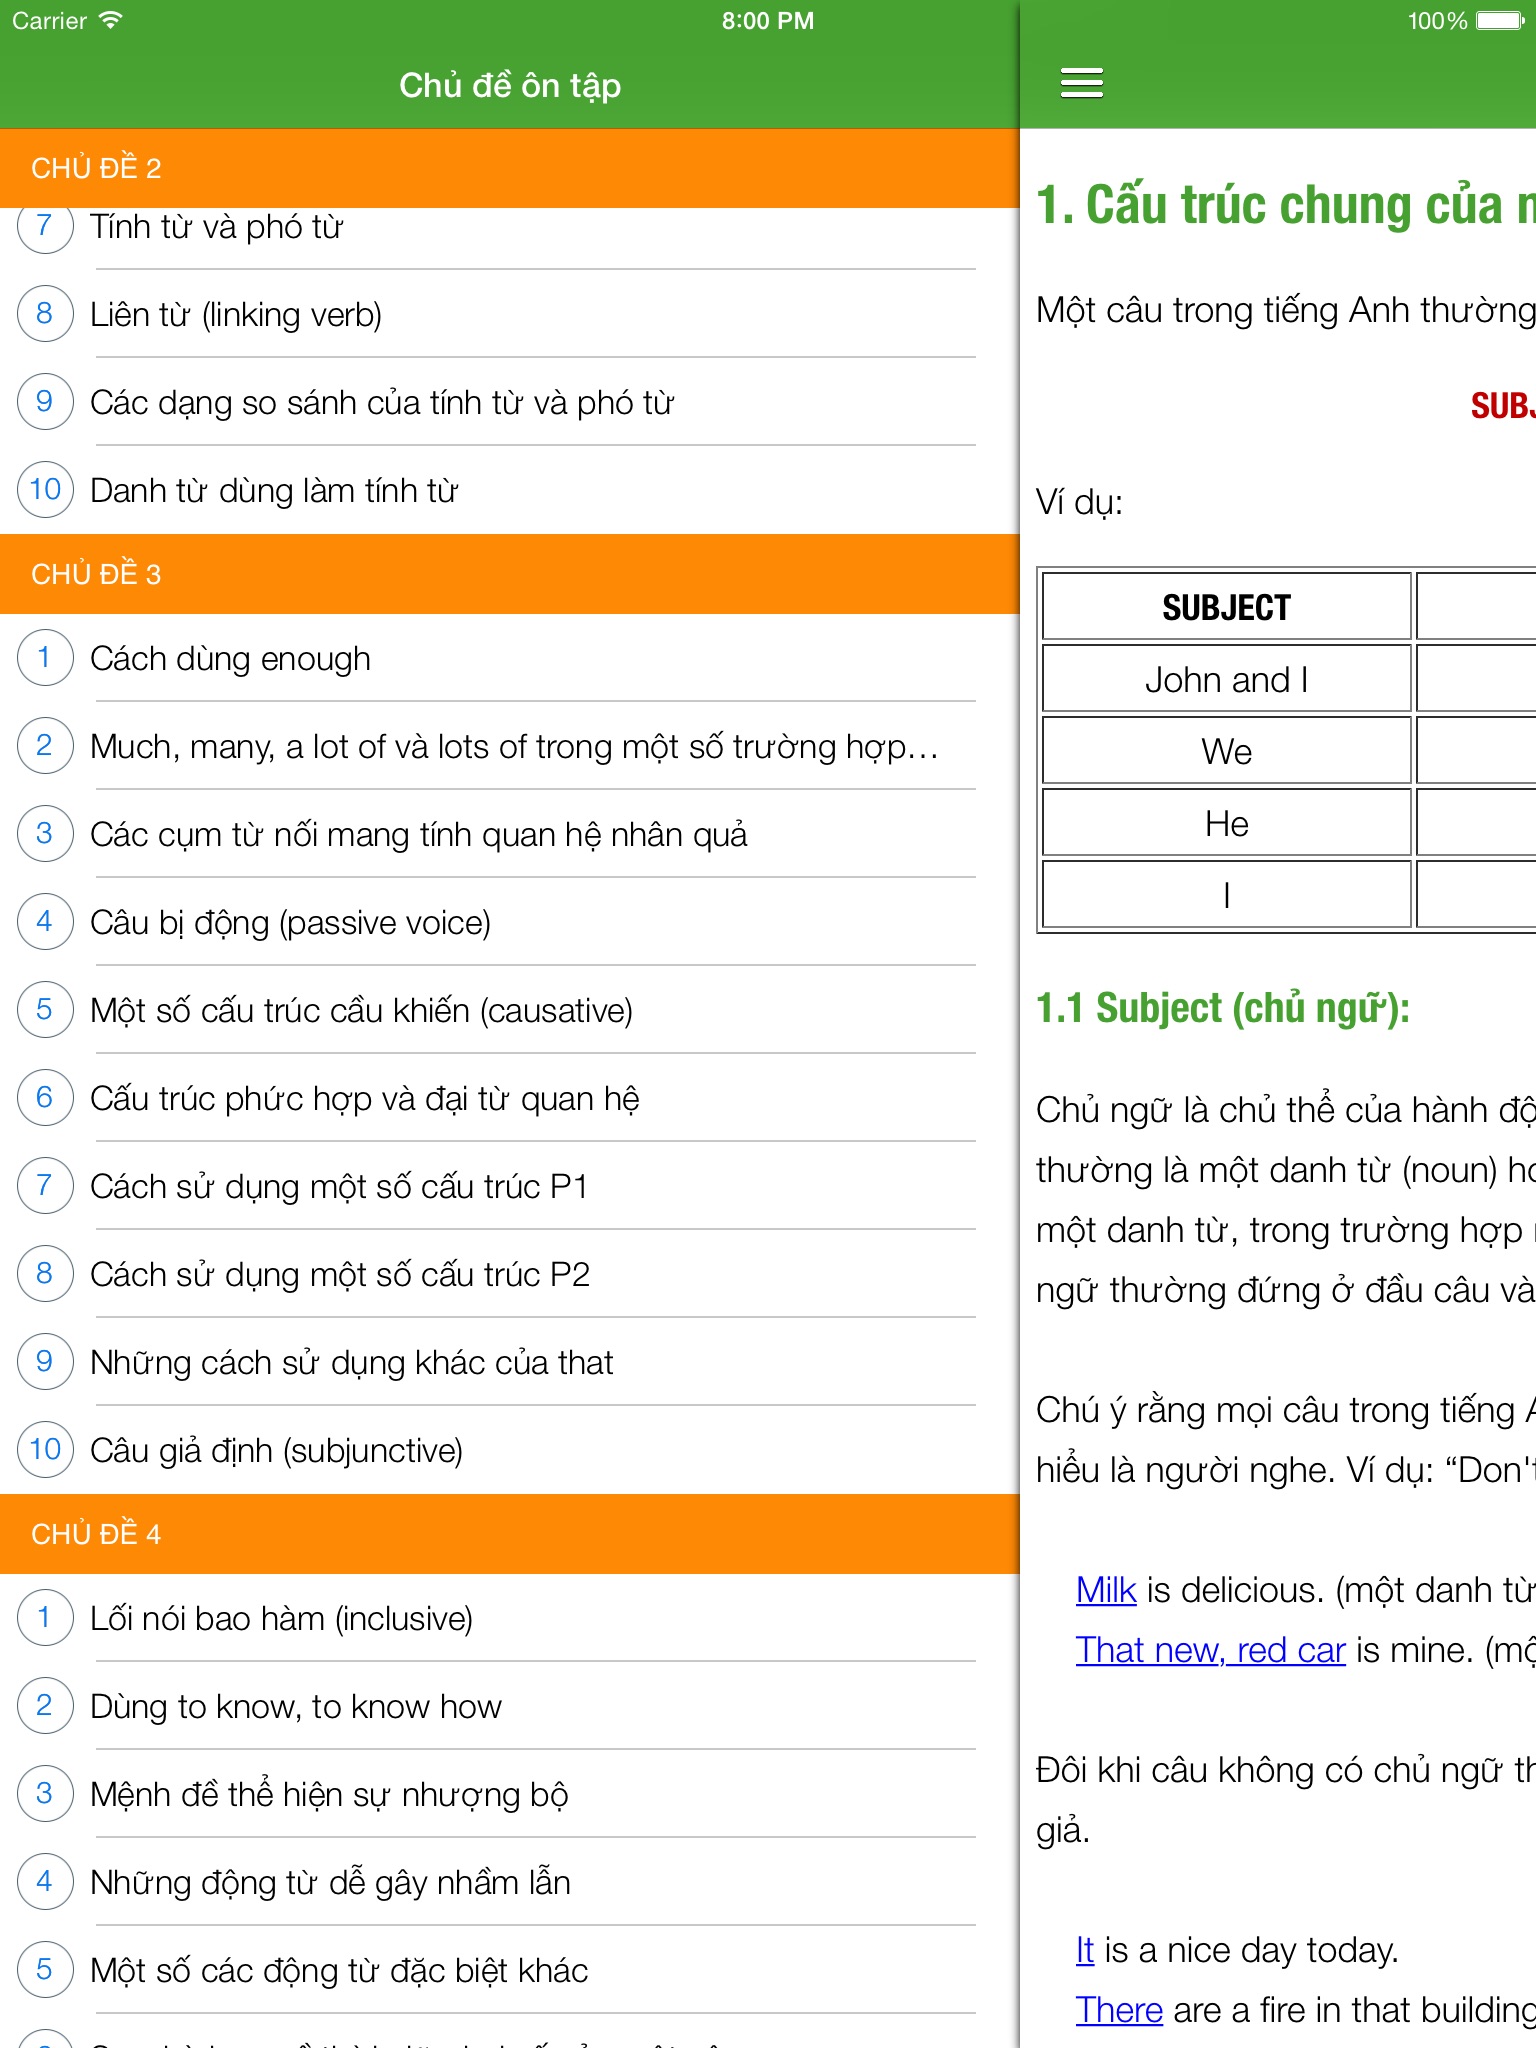Open the 'Milk' underlined link
The width and height of the screenshot is (1536, 2048).
coord(1106,1590)
